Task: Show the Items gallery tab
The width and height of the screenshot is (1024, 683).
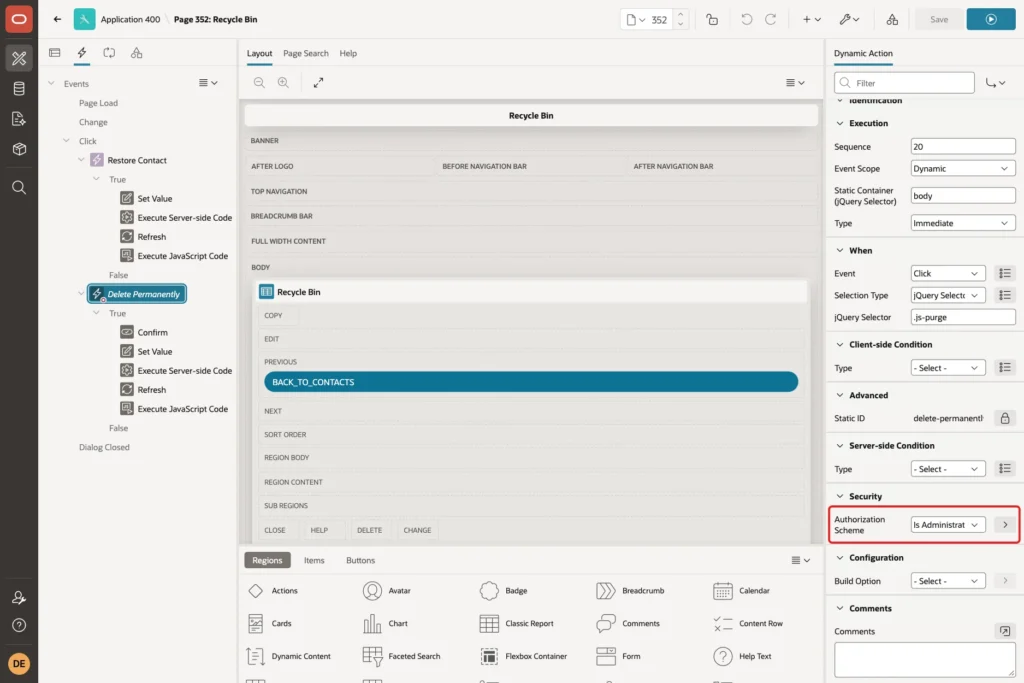Action: click(314, 560)
